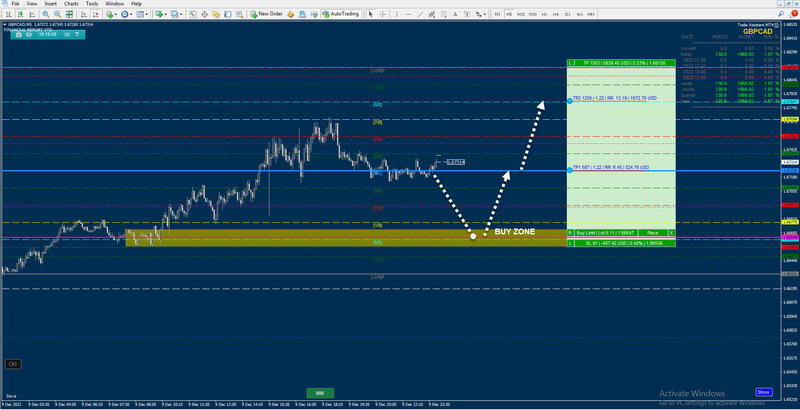Switch to H4 timeframe
The height and width of the screenshot is (410, 800).
tap(556, 14)
